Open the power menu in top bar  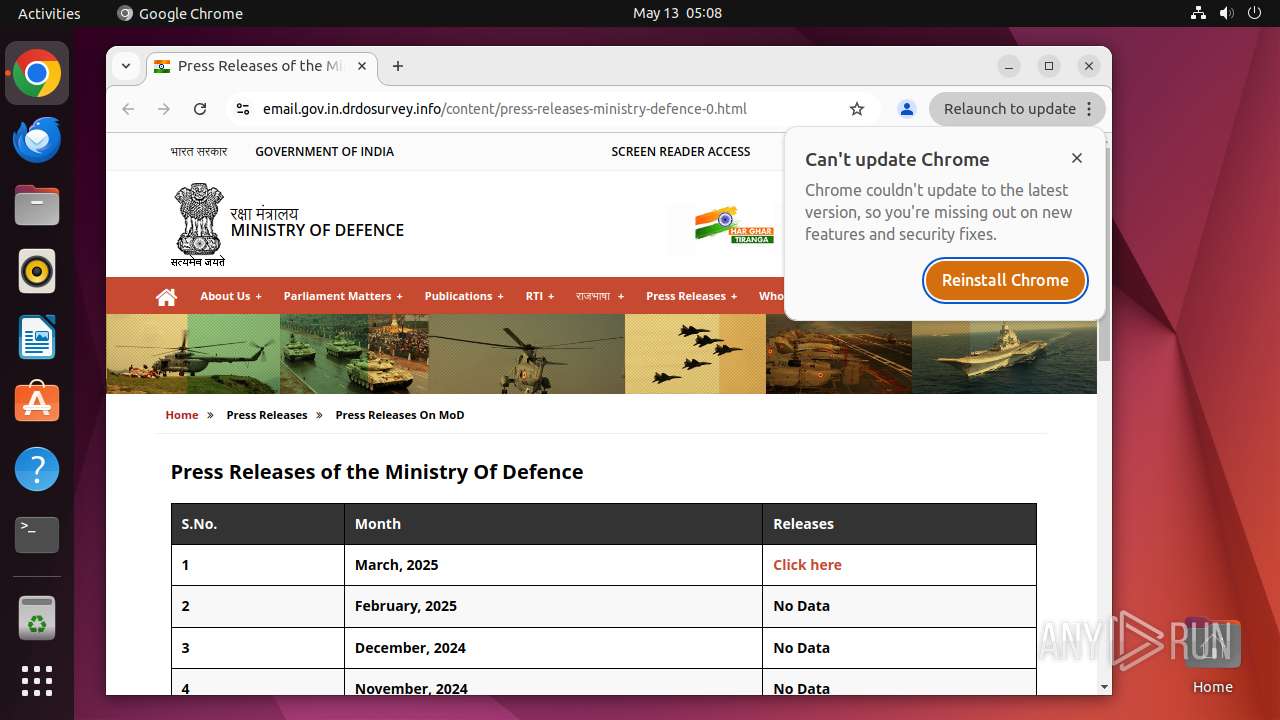[1254, 13]
